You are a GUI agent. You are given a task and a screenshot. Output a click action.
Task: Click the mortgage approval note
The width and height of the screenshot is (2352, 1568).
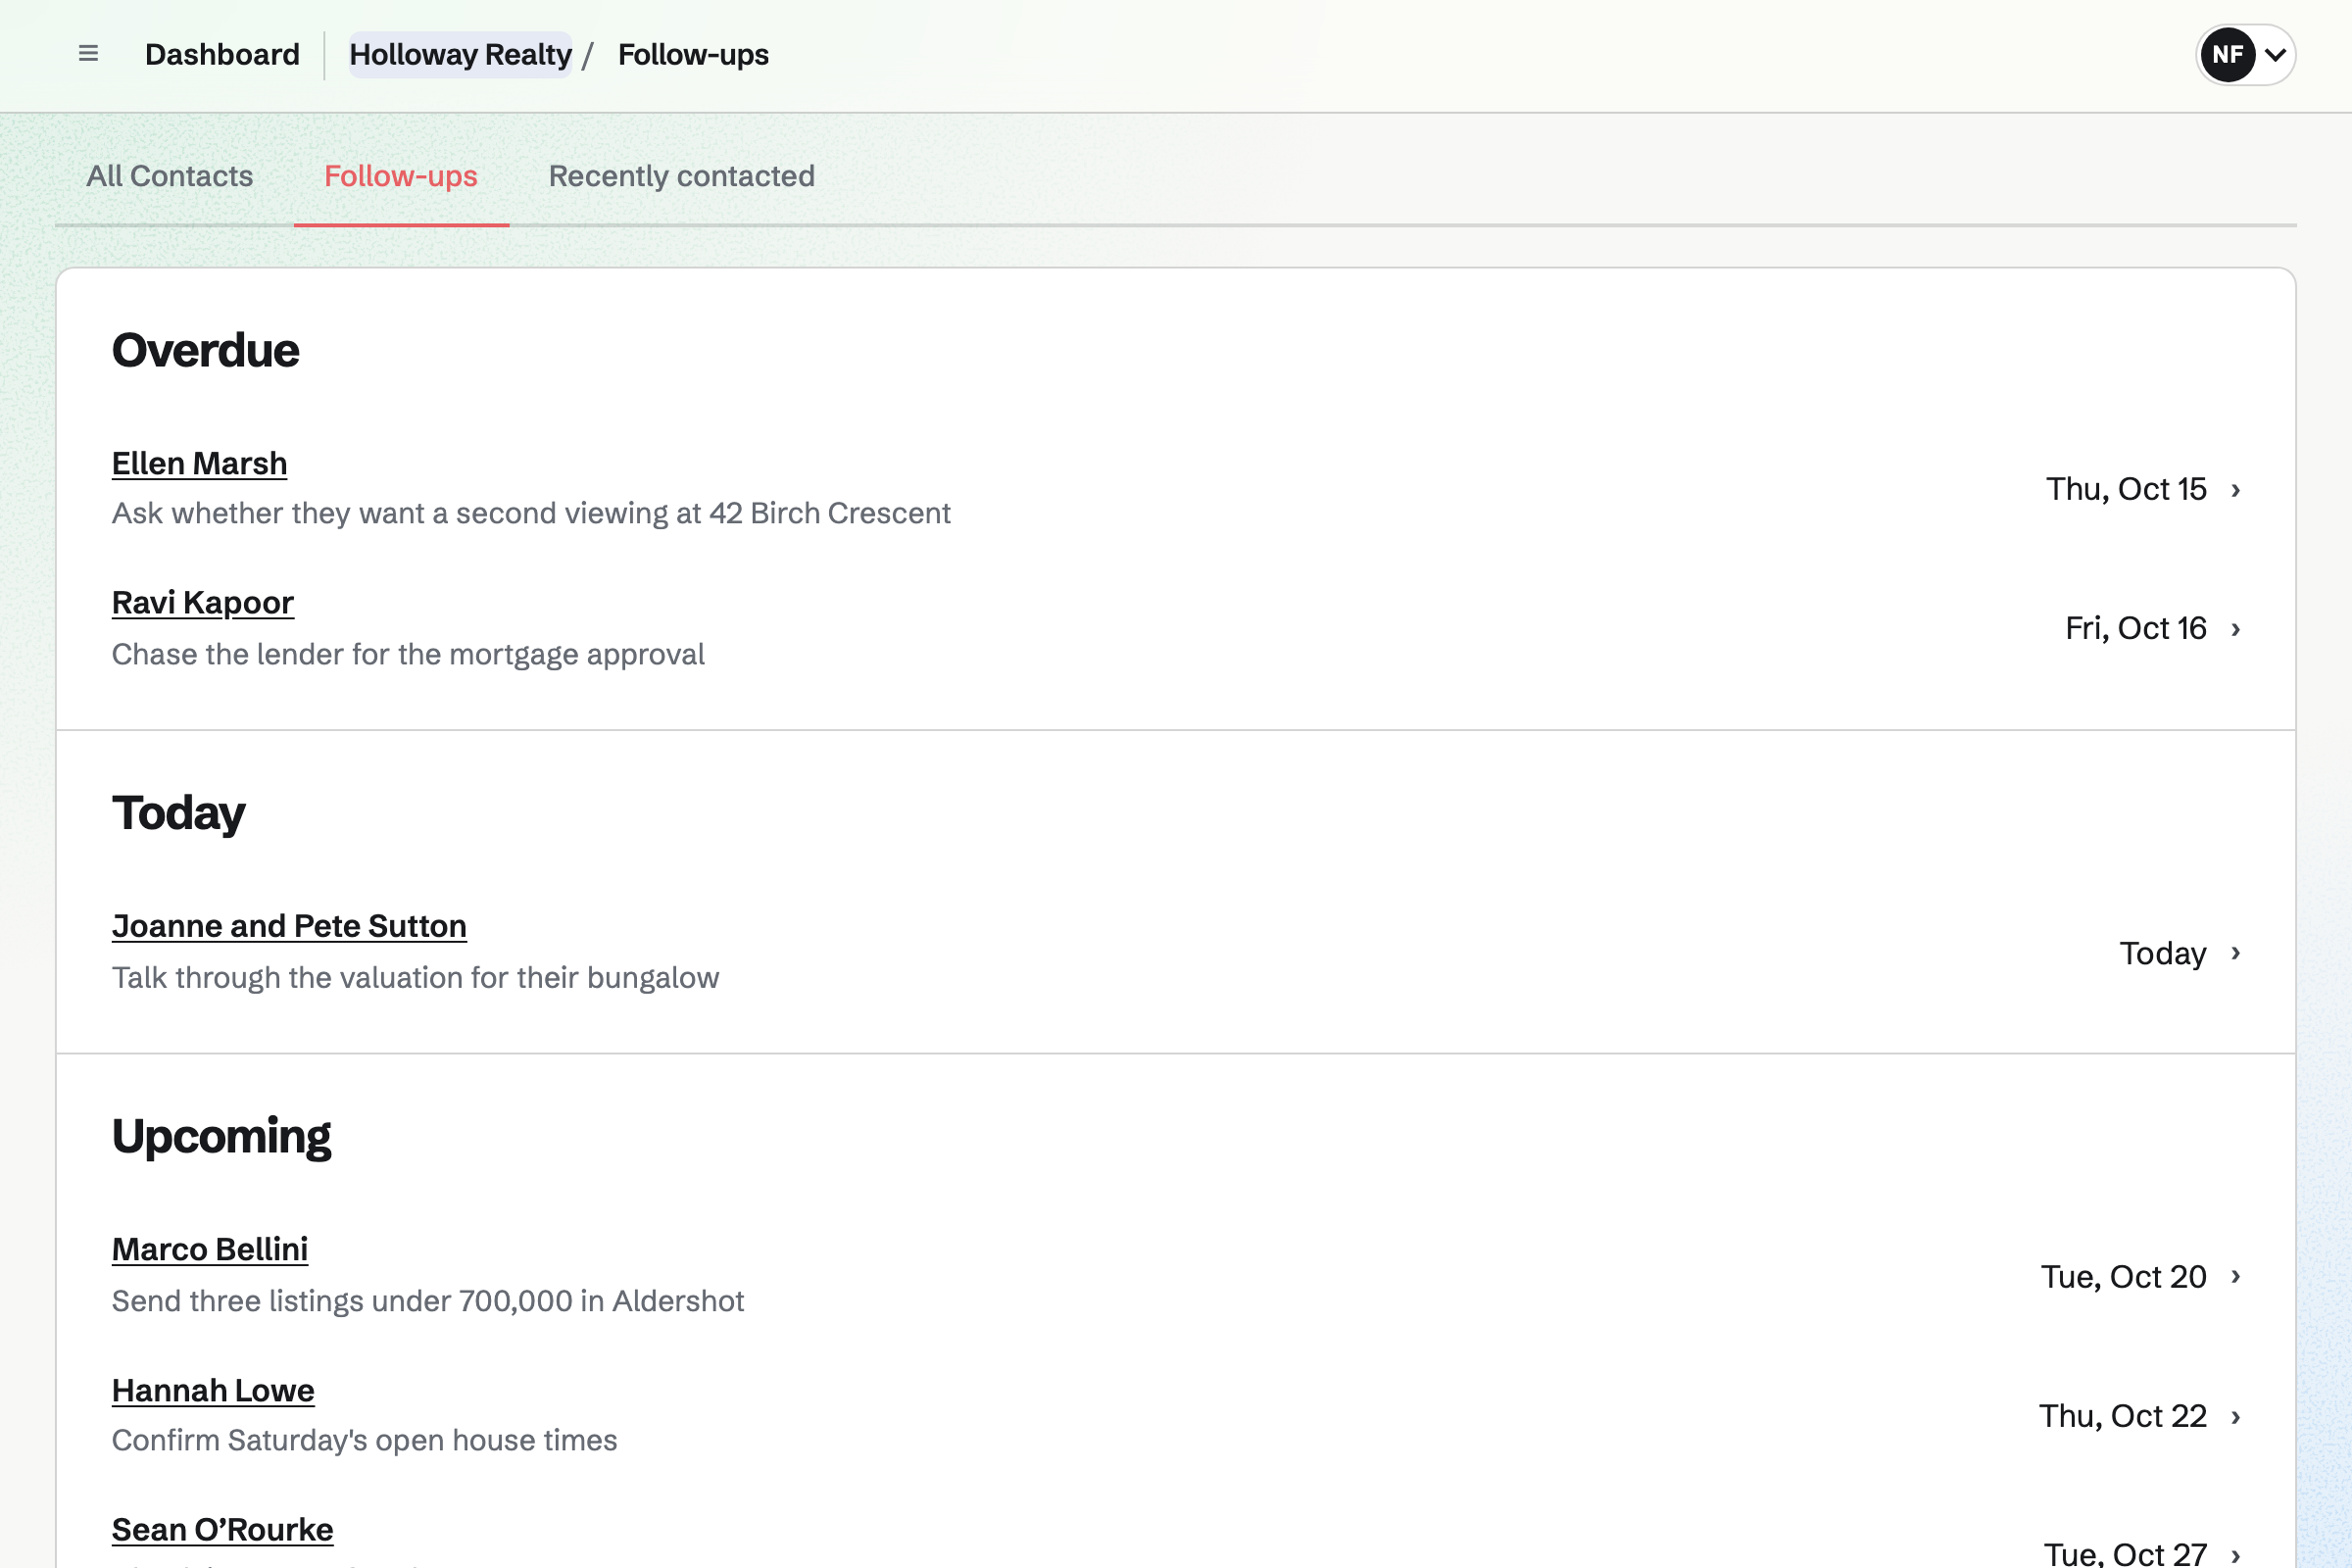tap(408, 654)
